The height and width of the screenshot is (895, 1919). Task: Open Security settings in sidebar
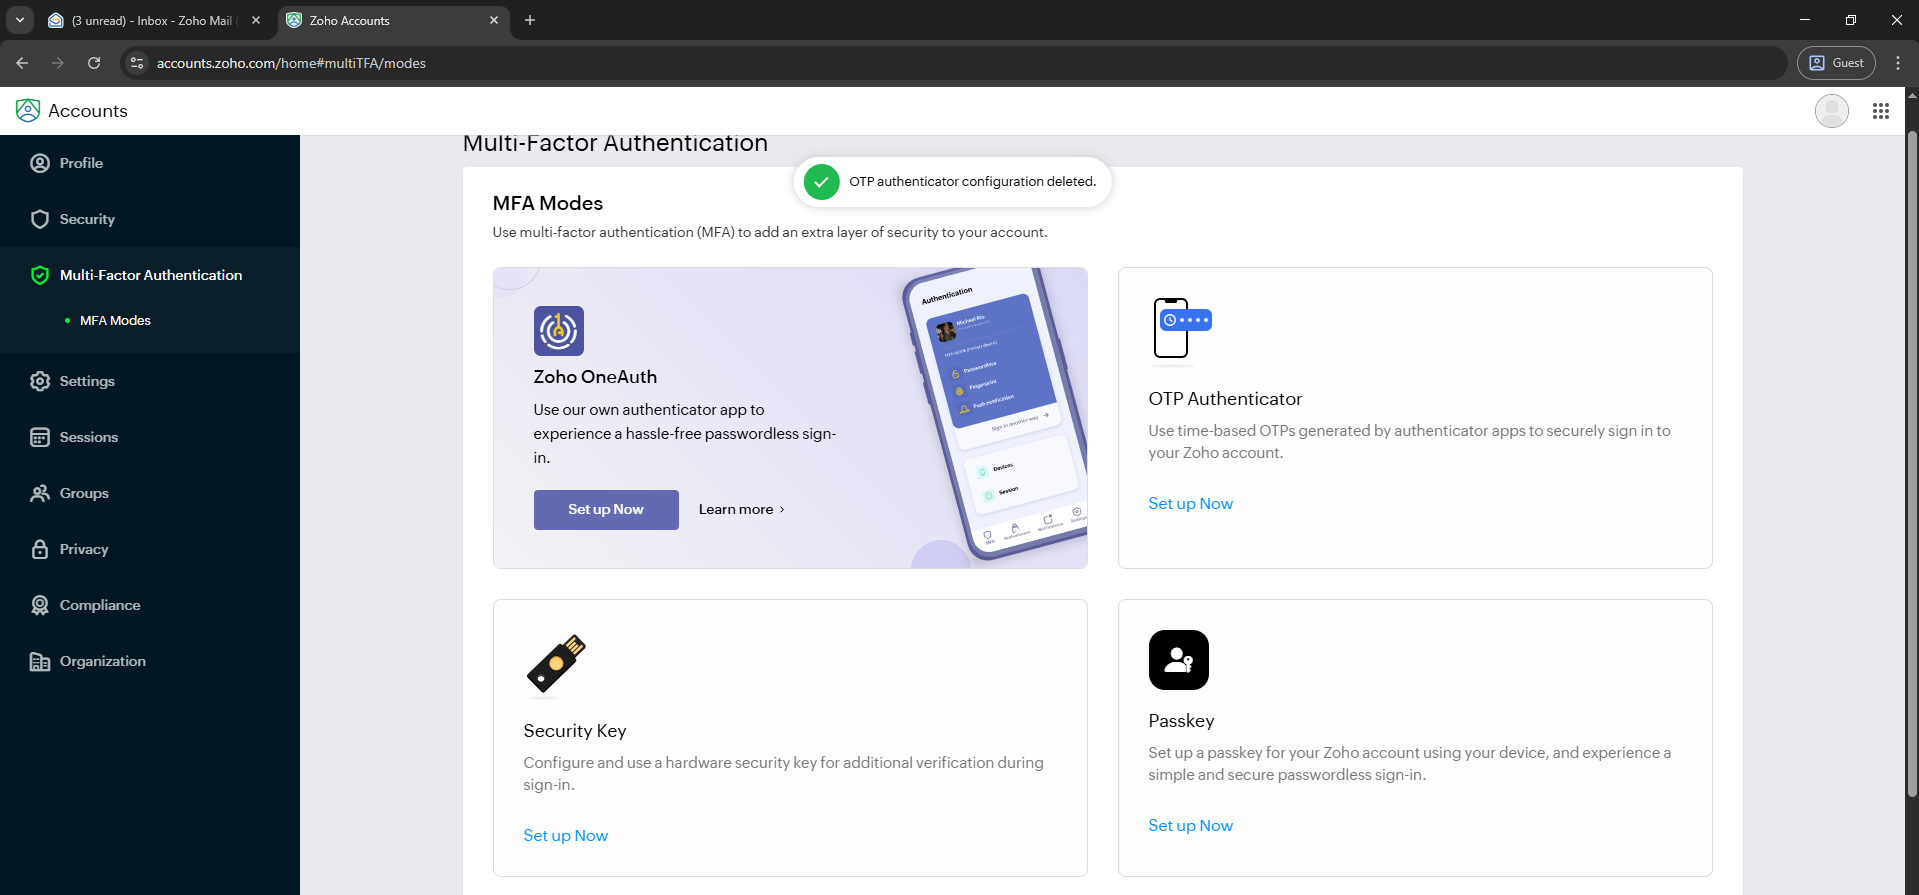coord(87,219)
